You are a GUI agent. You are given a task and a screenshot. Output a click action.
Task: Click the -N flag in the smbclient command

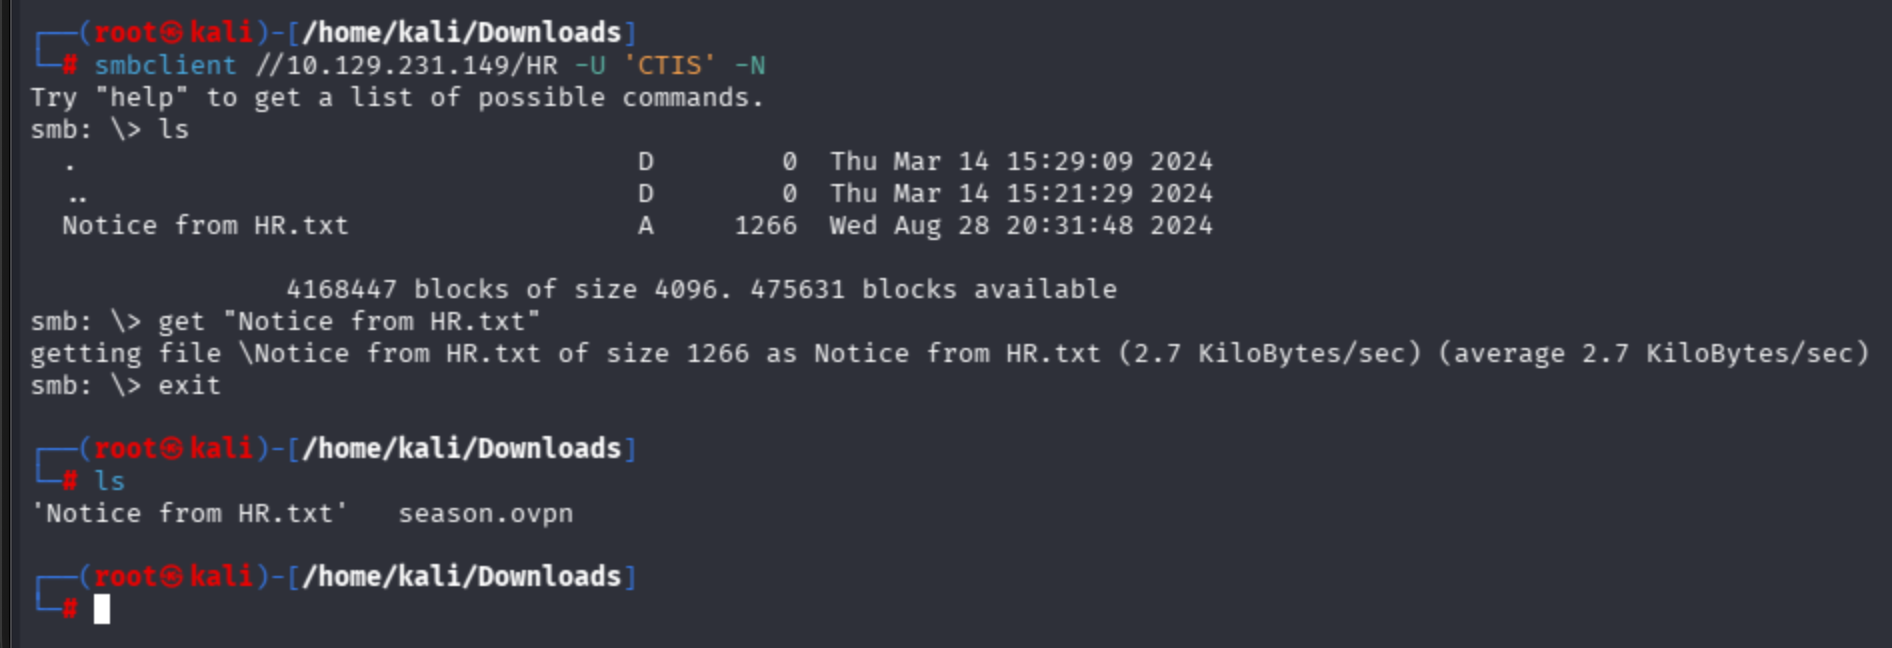coord(749,66)
